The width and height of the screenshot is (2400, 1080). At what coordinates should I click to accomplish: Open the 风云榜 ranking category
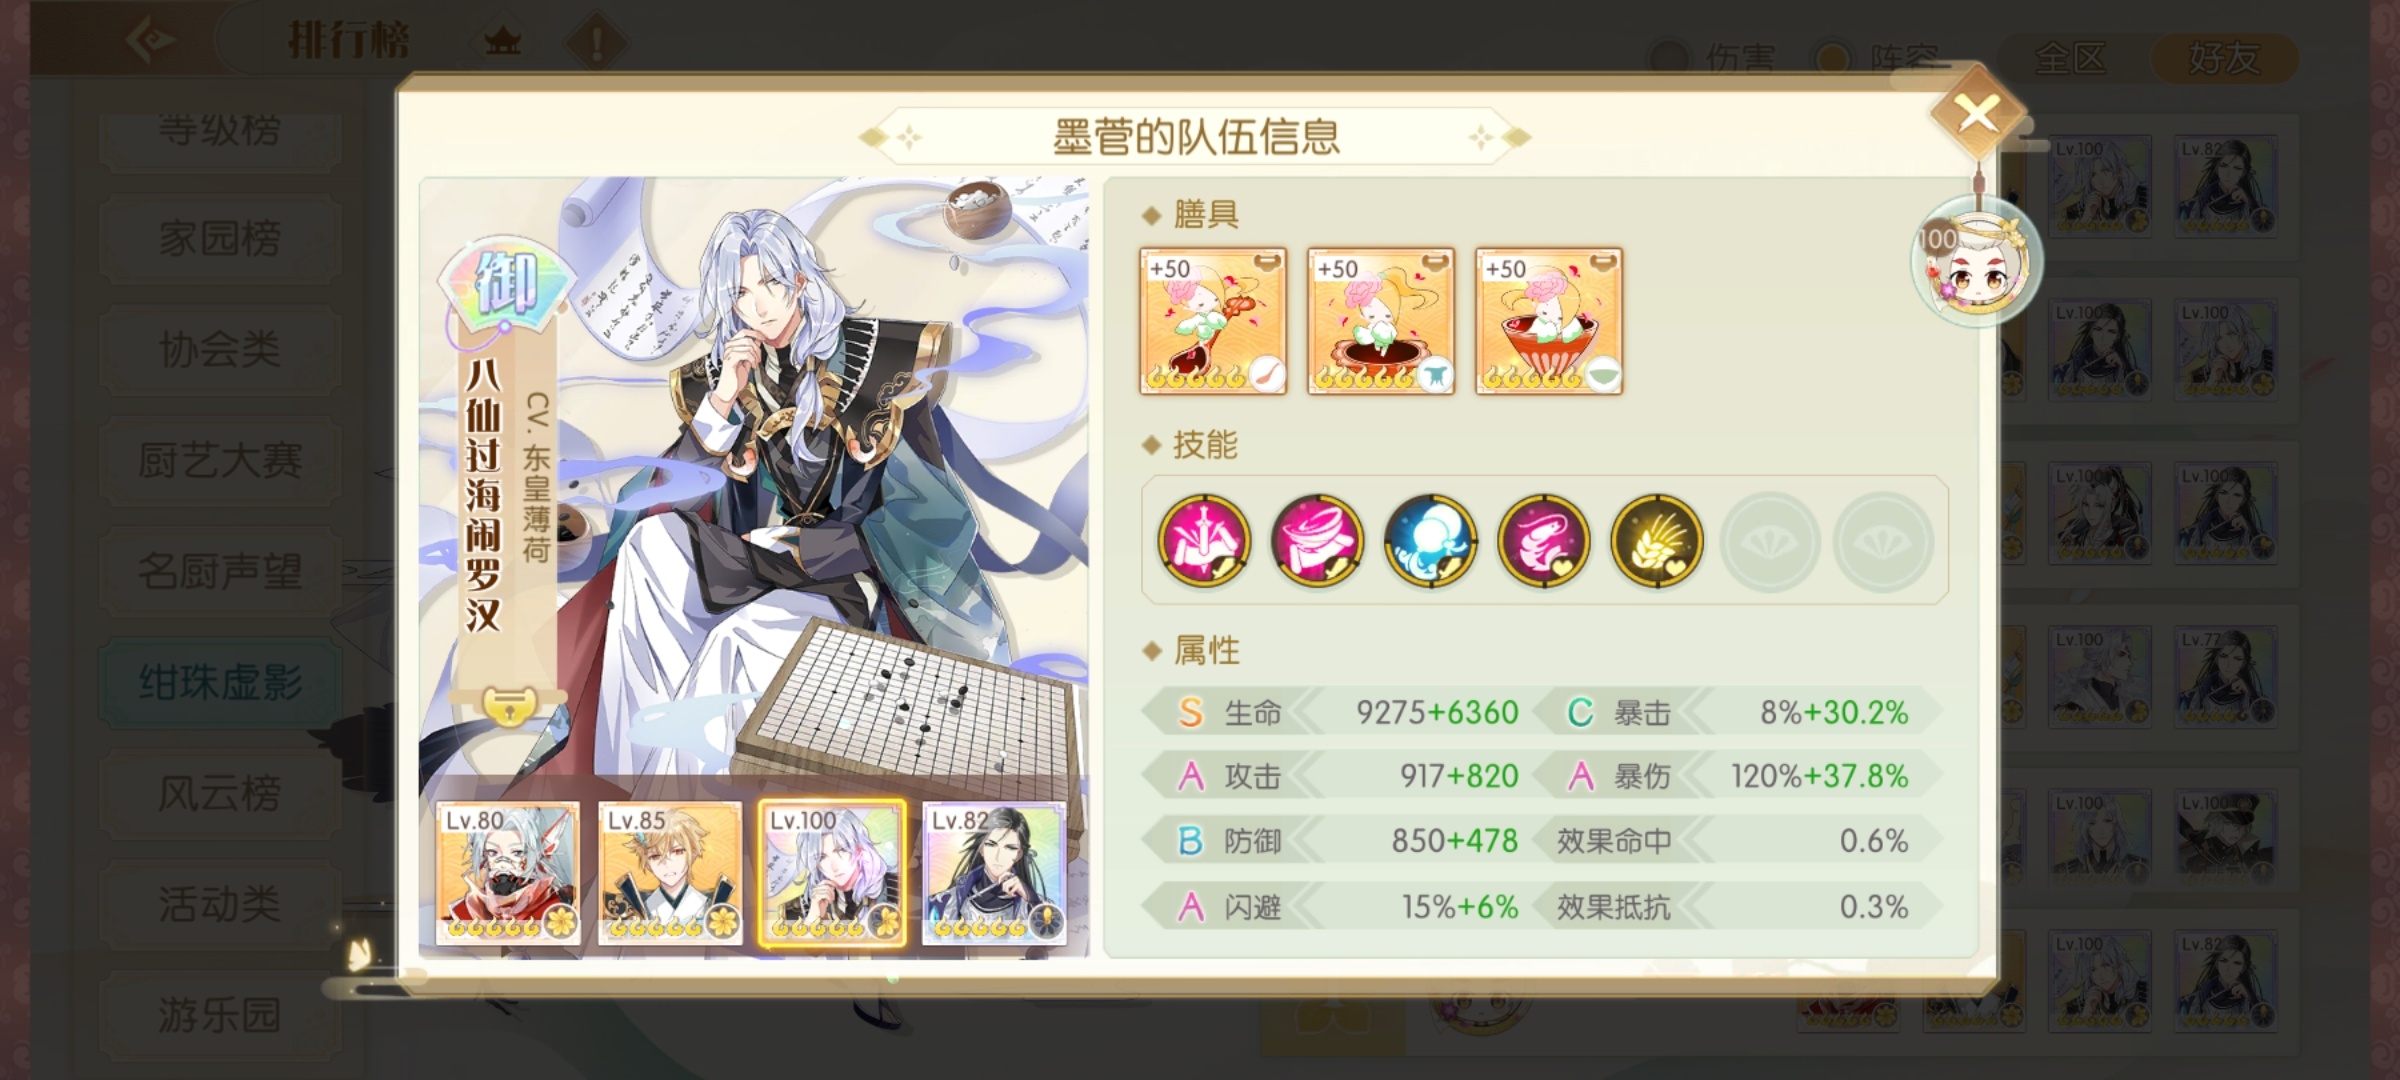(220, 793)
